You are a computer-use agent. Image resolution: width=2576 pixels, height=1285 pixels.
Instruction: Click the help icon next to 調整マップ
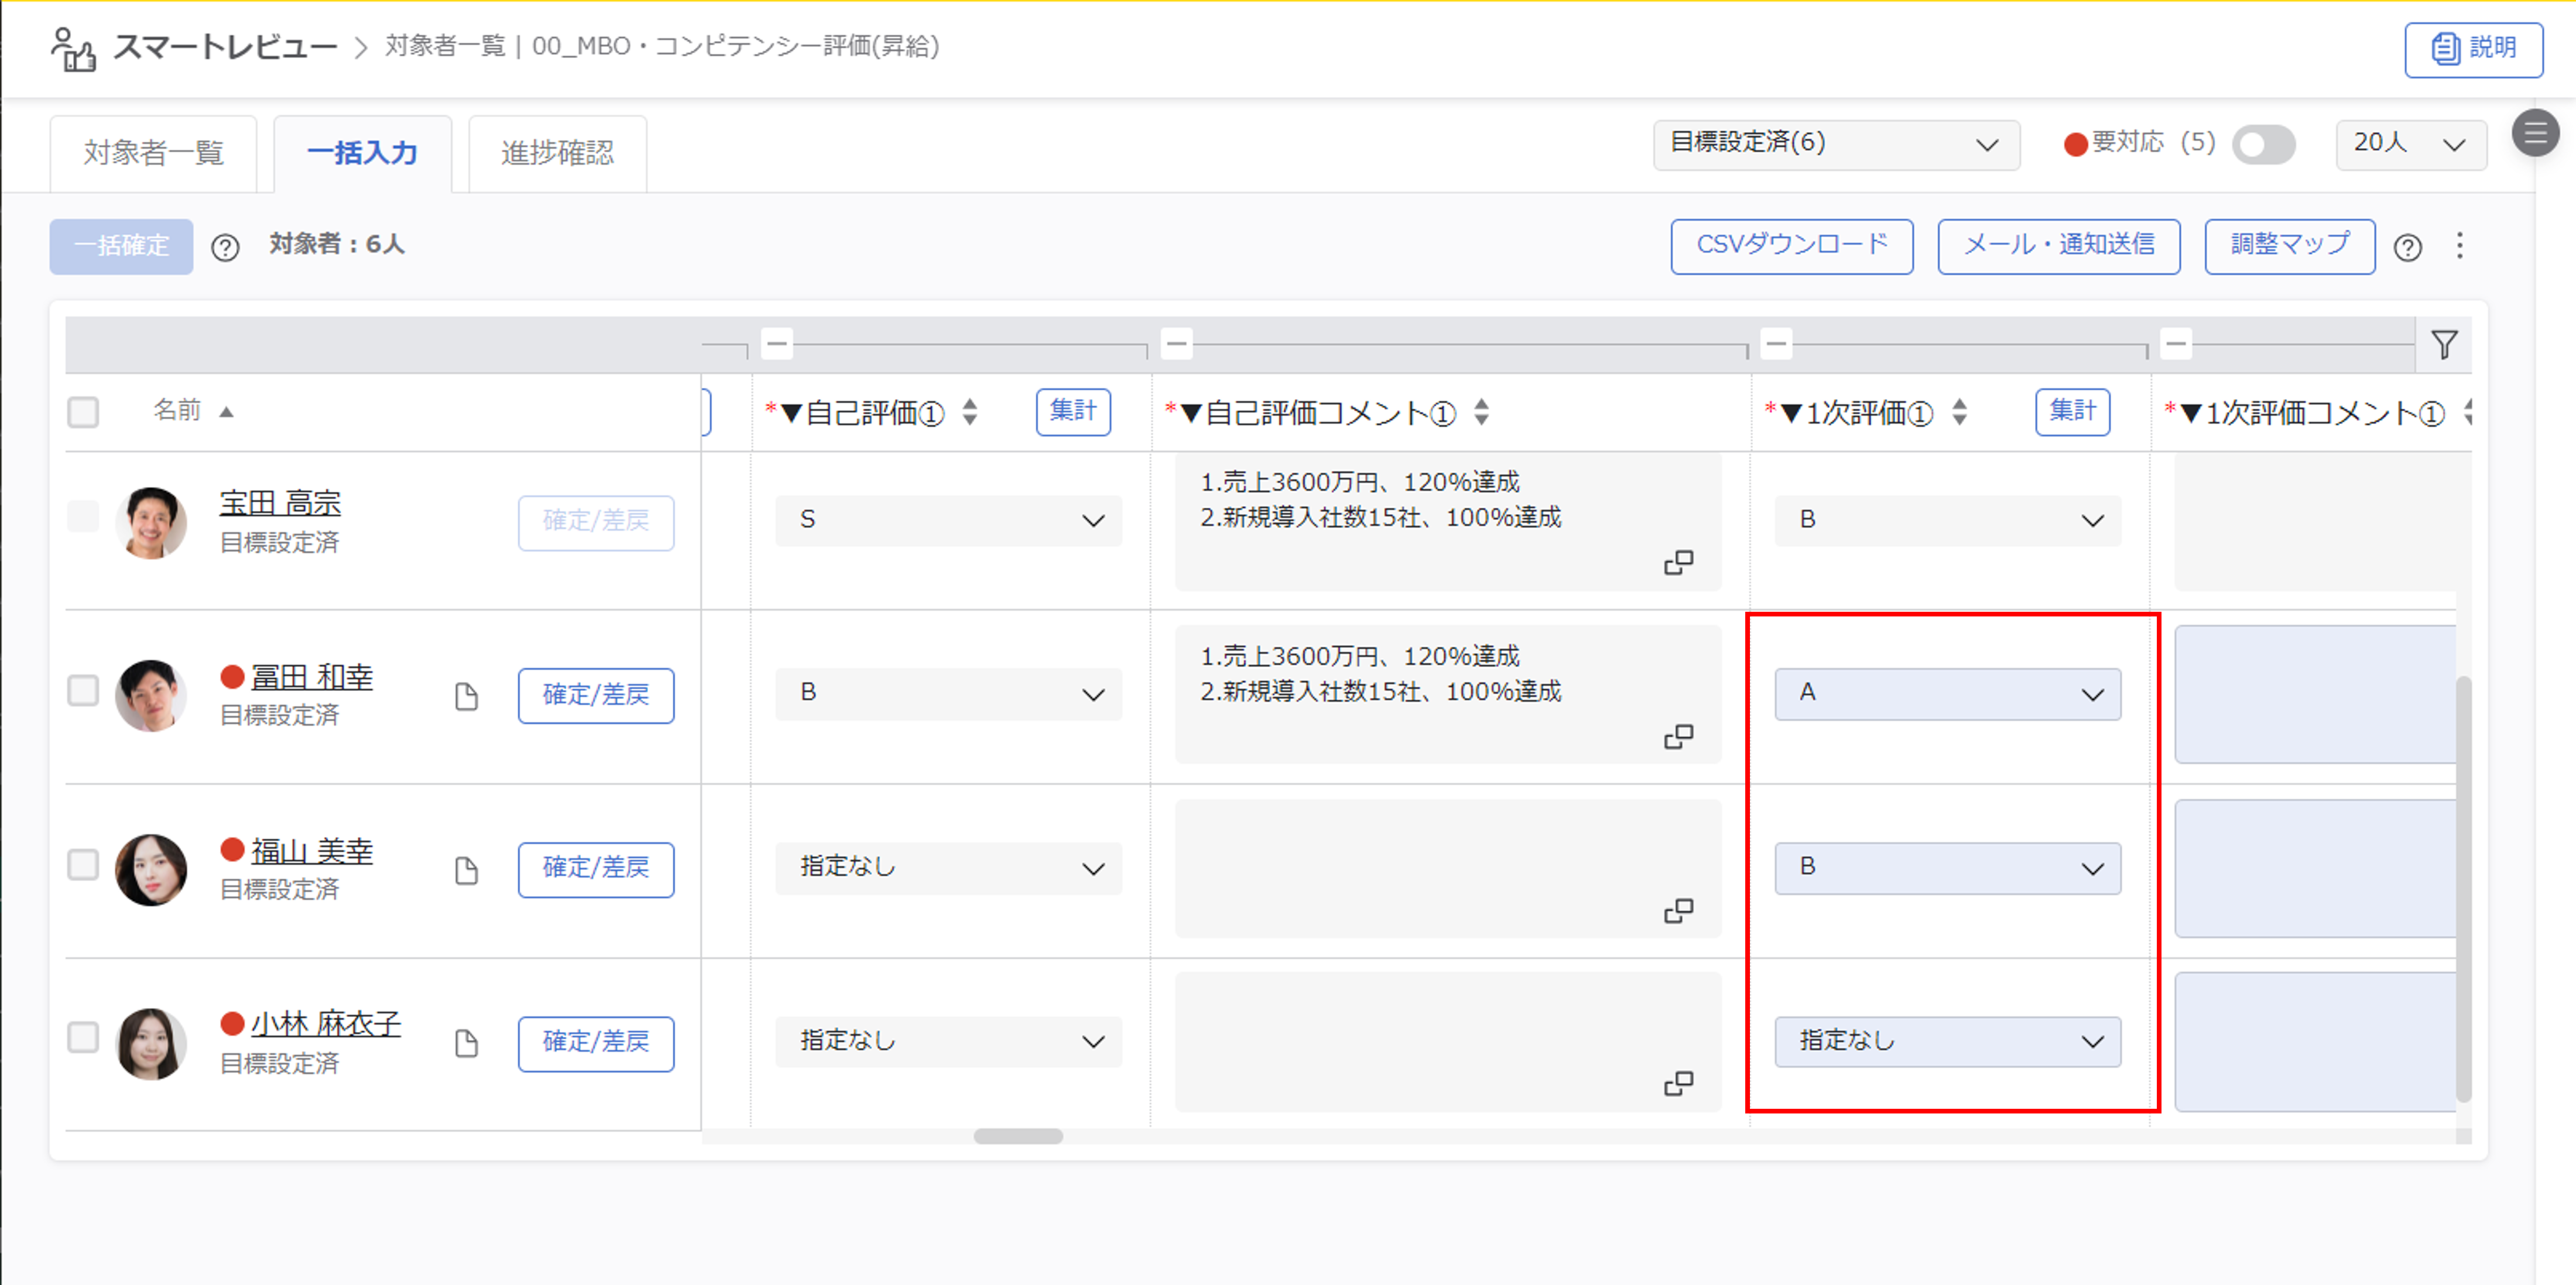pos(2408,247)
